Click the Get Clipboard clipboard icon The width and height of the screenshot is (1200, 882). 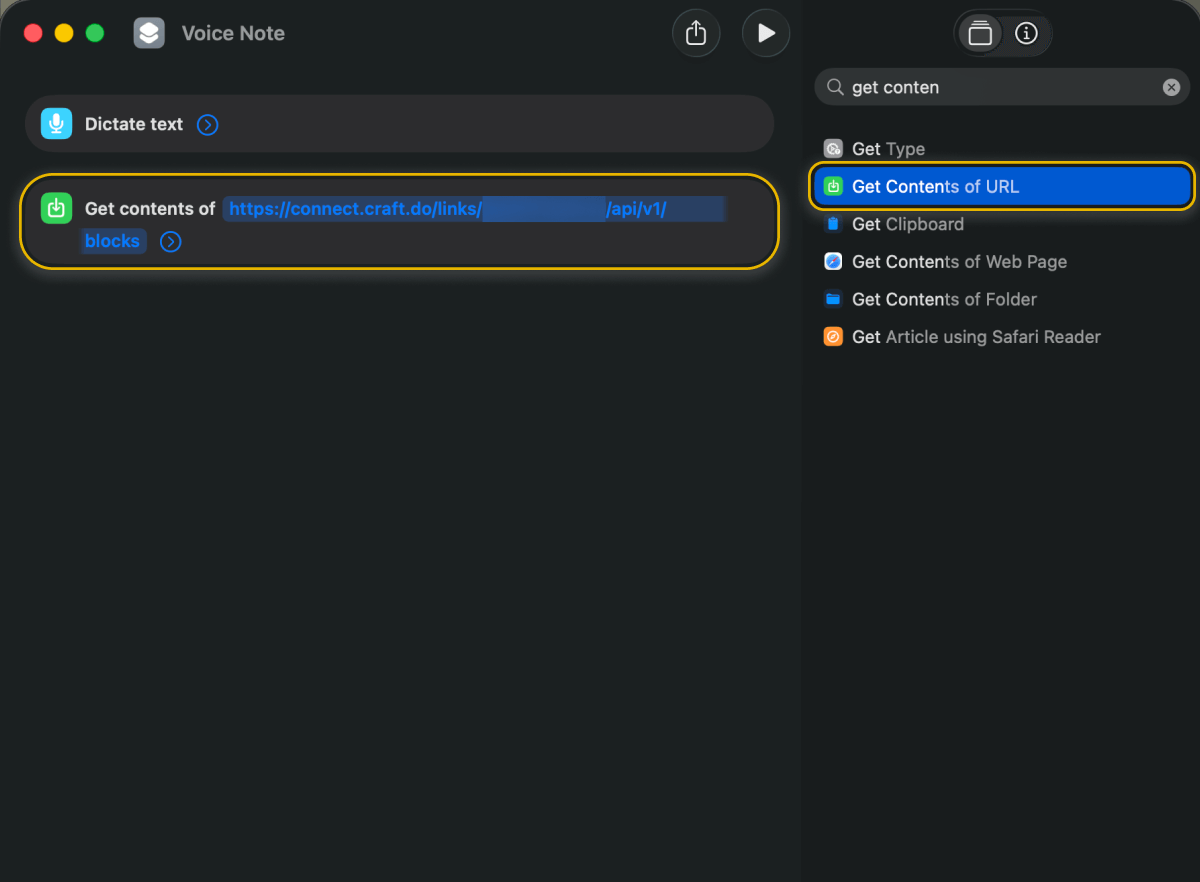pyautogui.click(x=833, y=224)
